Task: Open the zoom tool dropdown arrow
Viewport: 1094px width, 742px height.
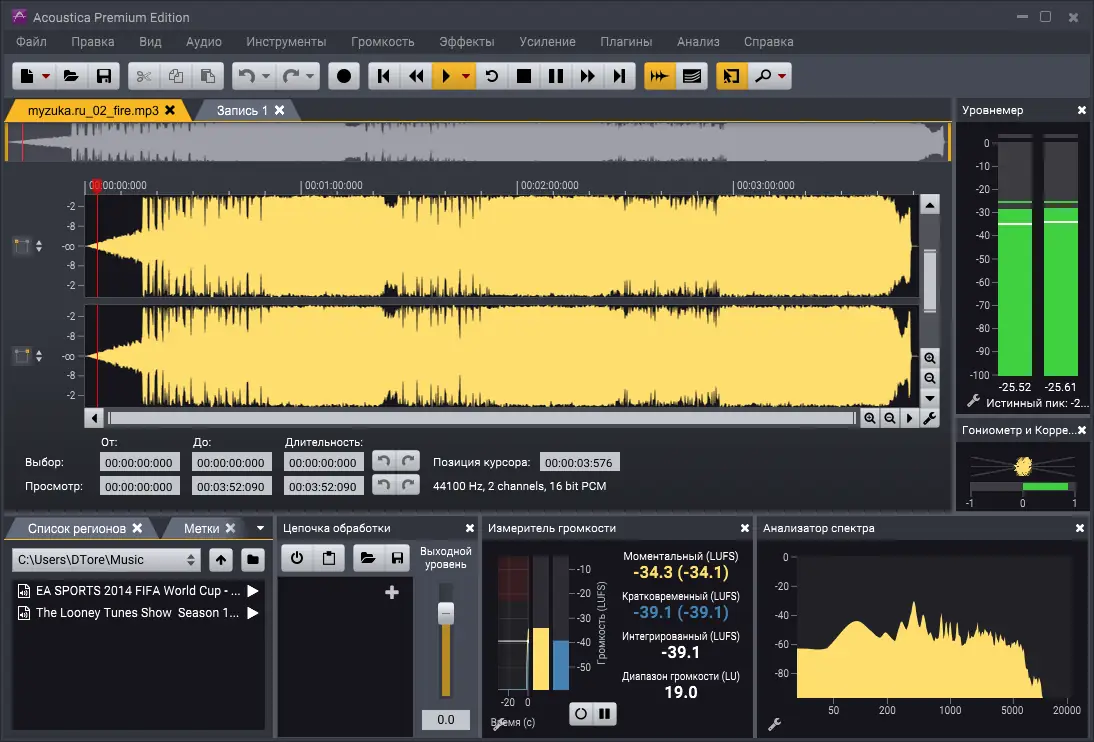Action: pyautogui.click(x=782, y=76)
